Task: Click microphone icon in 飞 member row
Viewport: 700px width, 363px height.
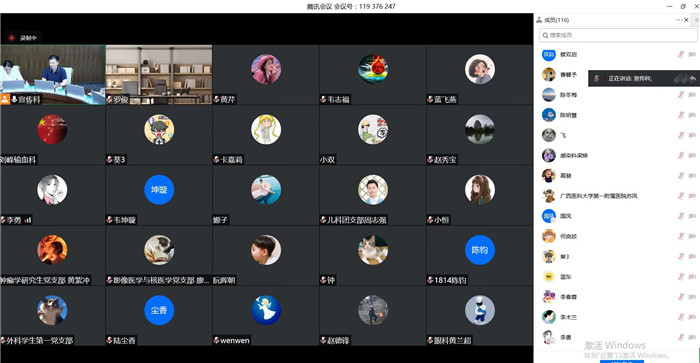Action: (x=681, y=135)
